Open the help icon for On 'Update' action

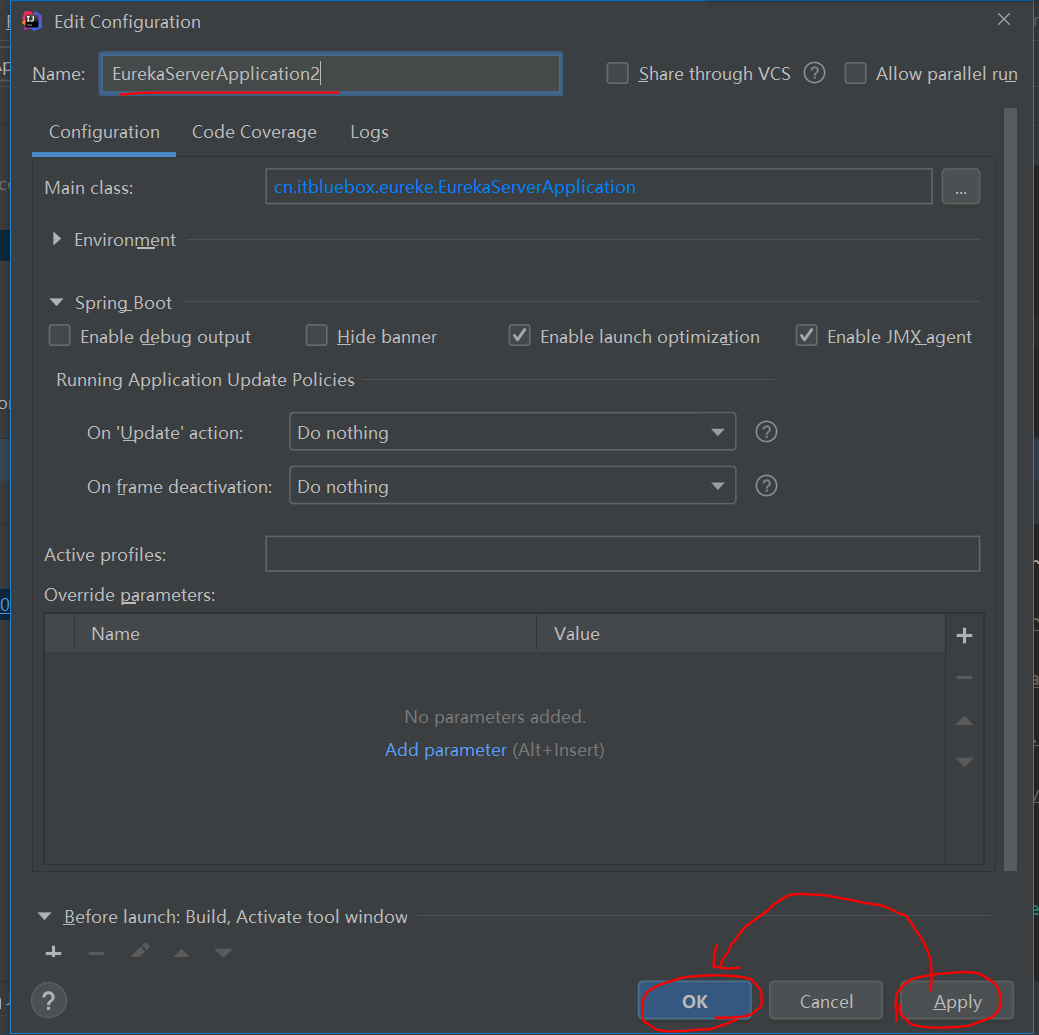[x=766, y=432]
